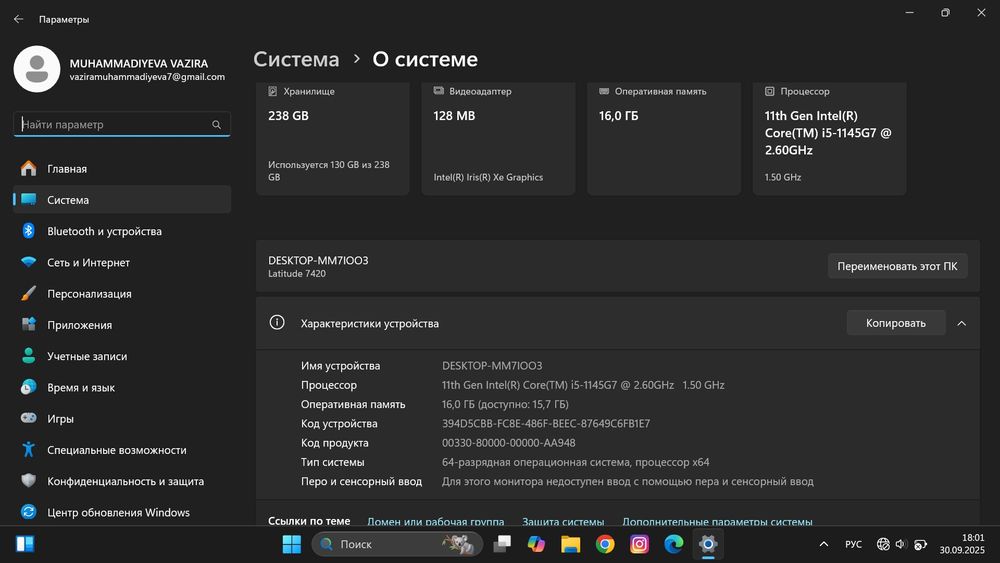Open the Защита системы link
The width and height of the screenshot is (1000, 563).
coord(563,521)
